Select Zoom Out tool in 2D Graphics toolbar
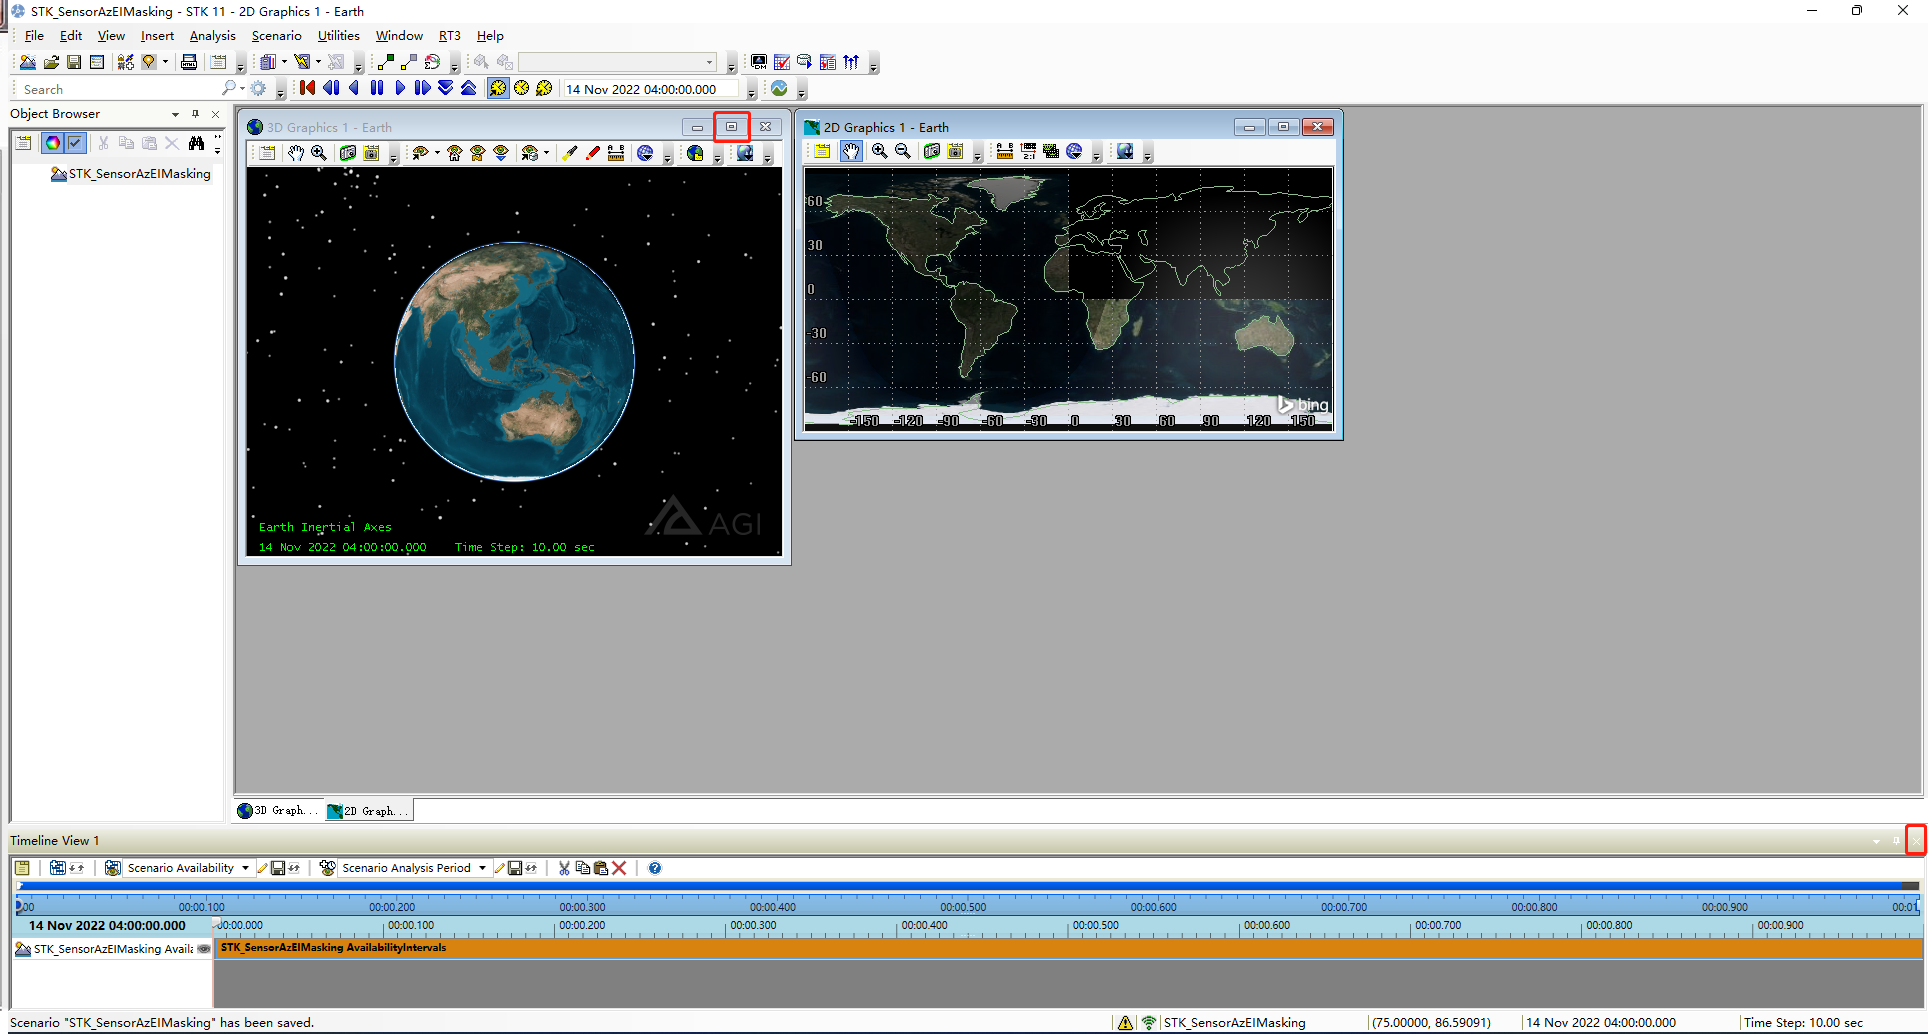 pyautogui.click(x=903, y=152)
